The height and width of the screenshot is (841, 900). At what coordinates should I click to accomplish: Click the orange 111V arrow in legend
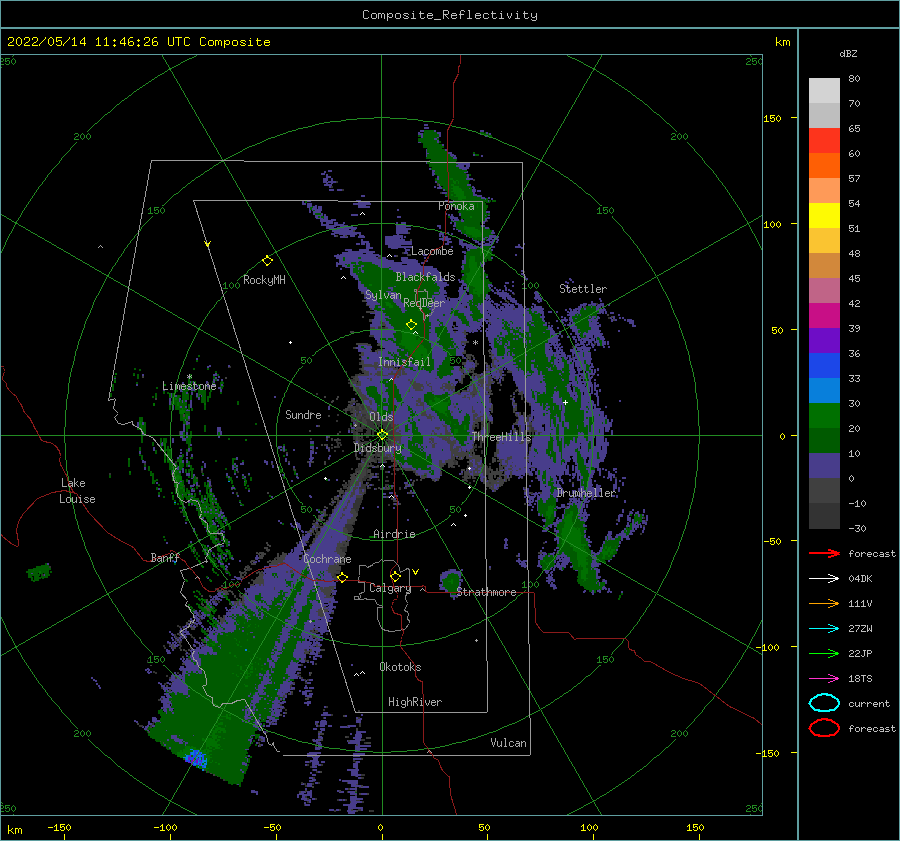point(824,603)
